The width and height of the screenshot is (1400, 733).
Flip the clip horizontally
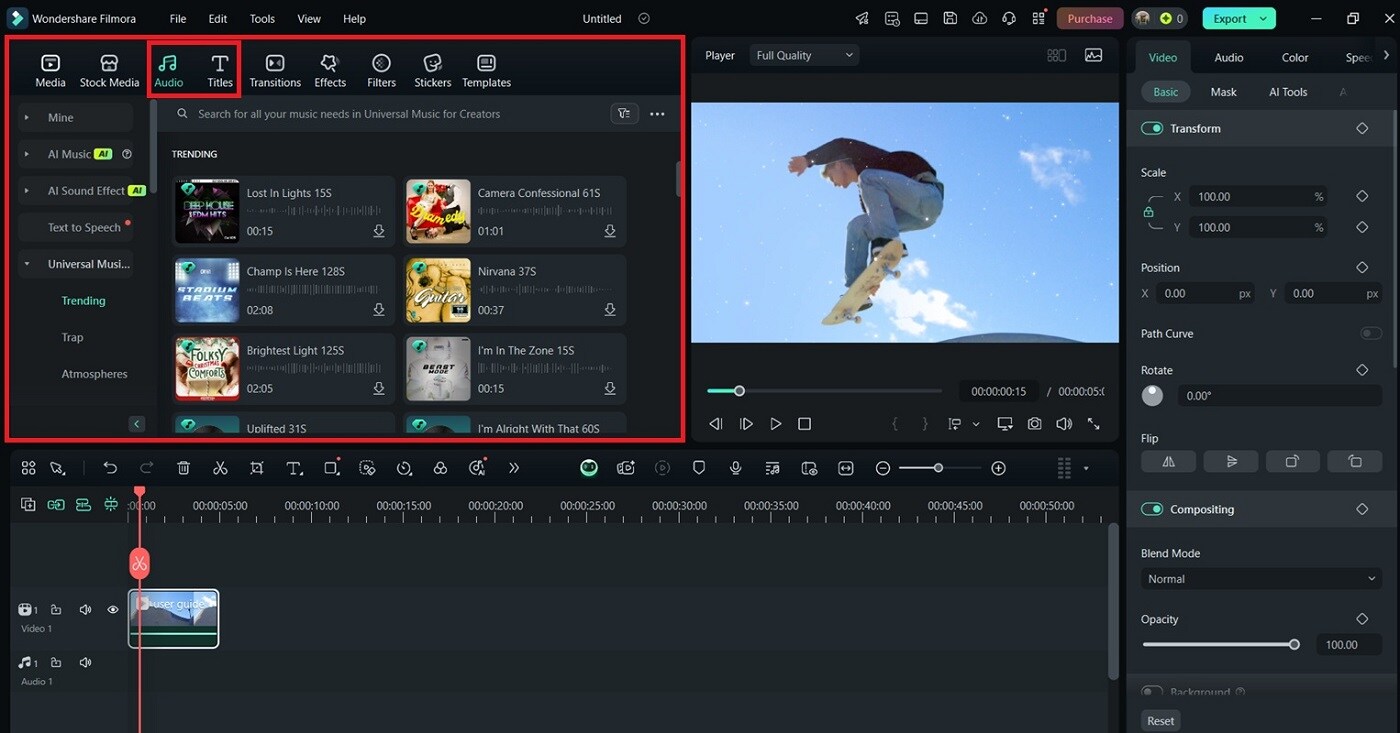[x=1168, y=461]
